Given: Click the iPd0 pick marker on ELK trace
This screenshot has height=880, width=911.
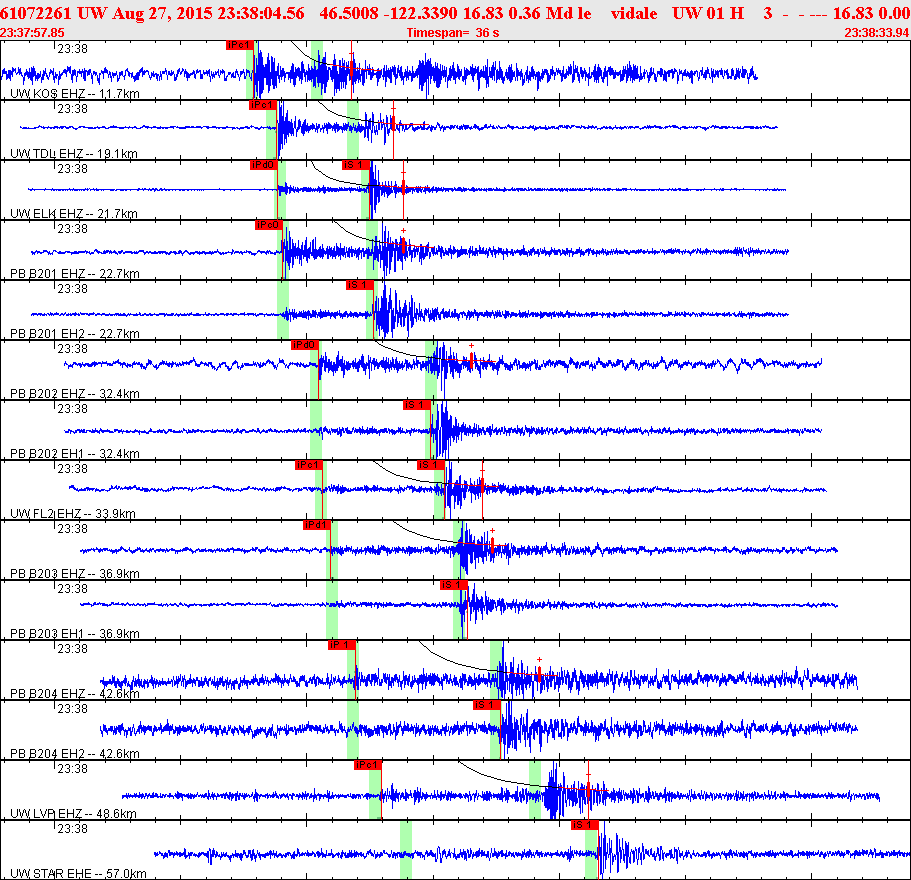Looking at the screenshot, I should coord(264,165).
